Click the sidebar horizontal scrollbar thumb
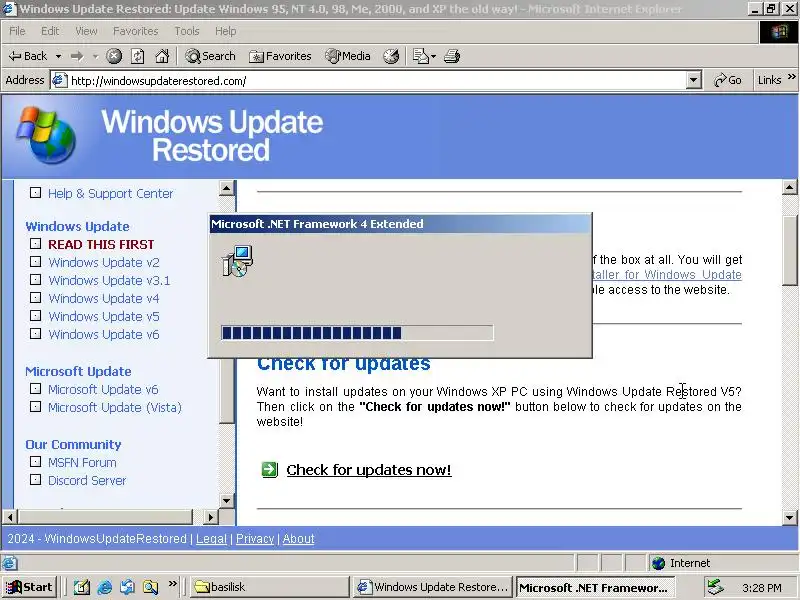 (106, 517)
